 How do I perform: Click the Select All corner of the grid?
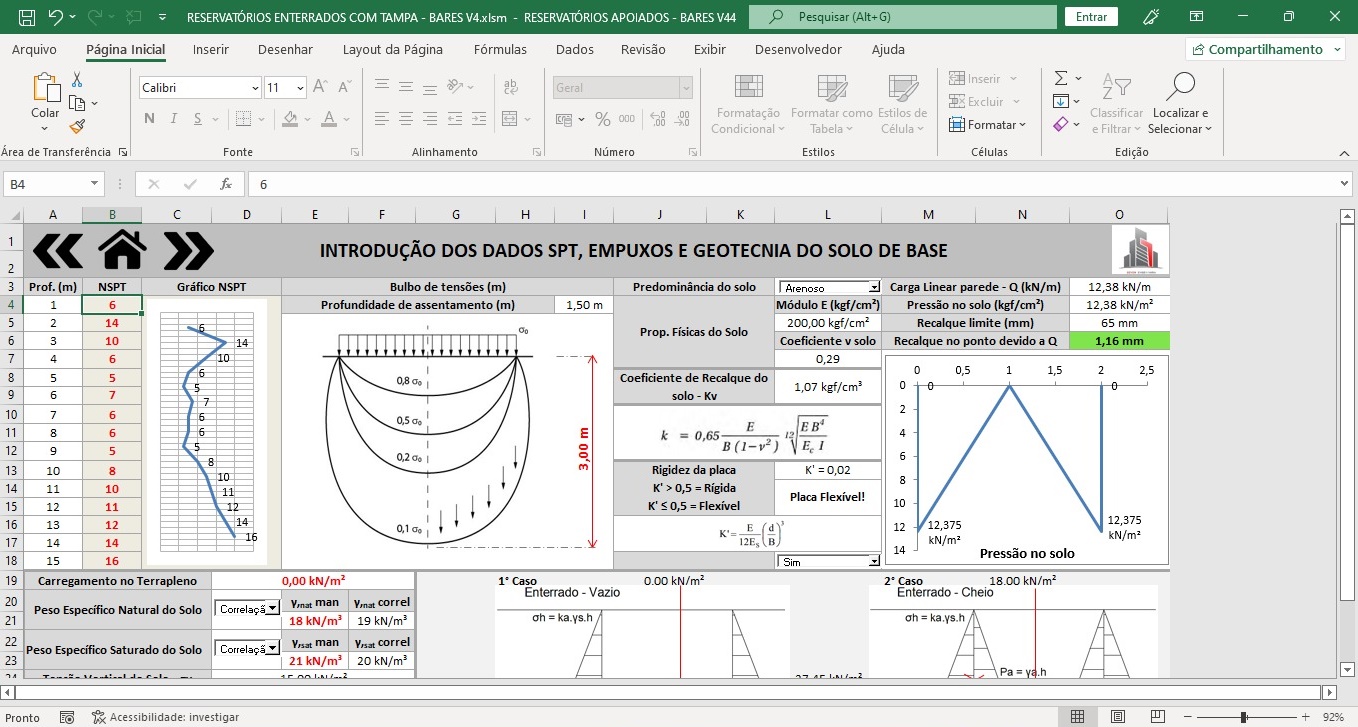coord(12,215)
